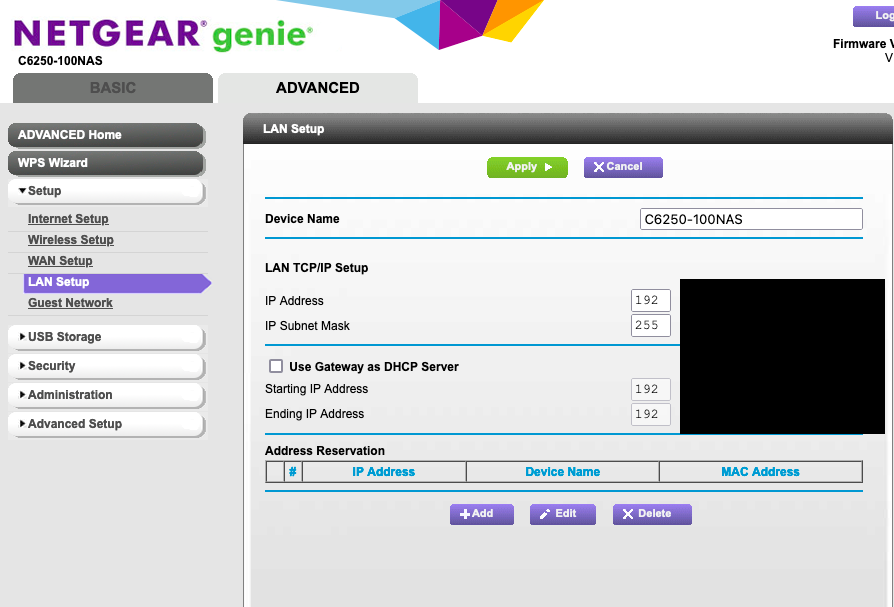This screenshot has height=607, width=894.
Task: Expand the USB Storage section
Action: [106, 337]
